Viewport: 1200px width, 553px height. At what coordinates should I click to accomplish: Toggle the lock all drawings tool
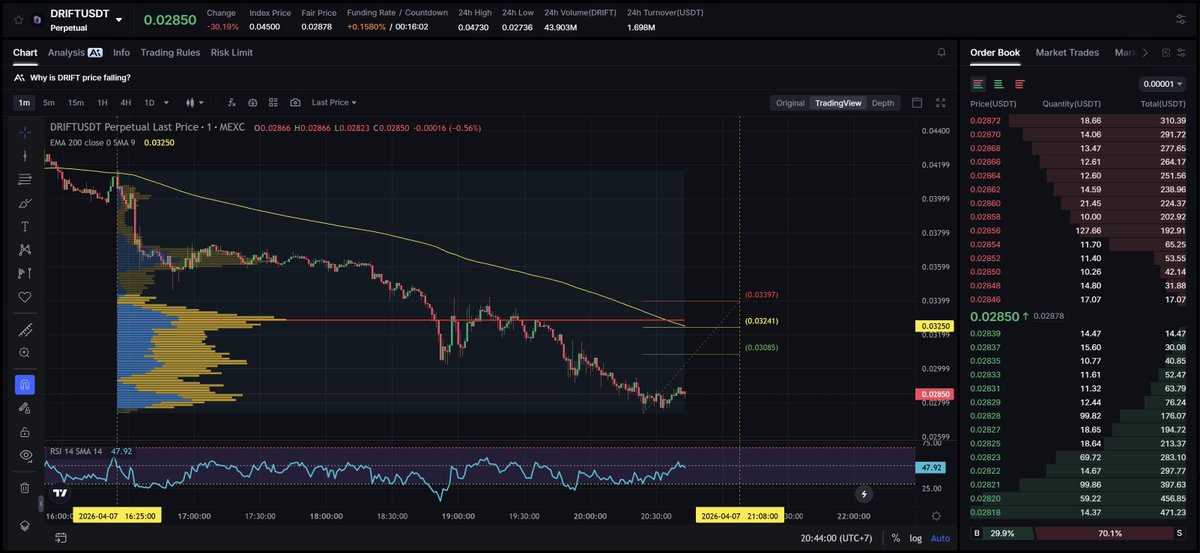(x=25, y=432)
